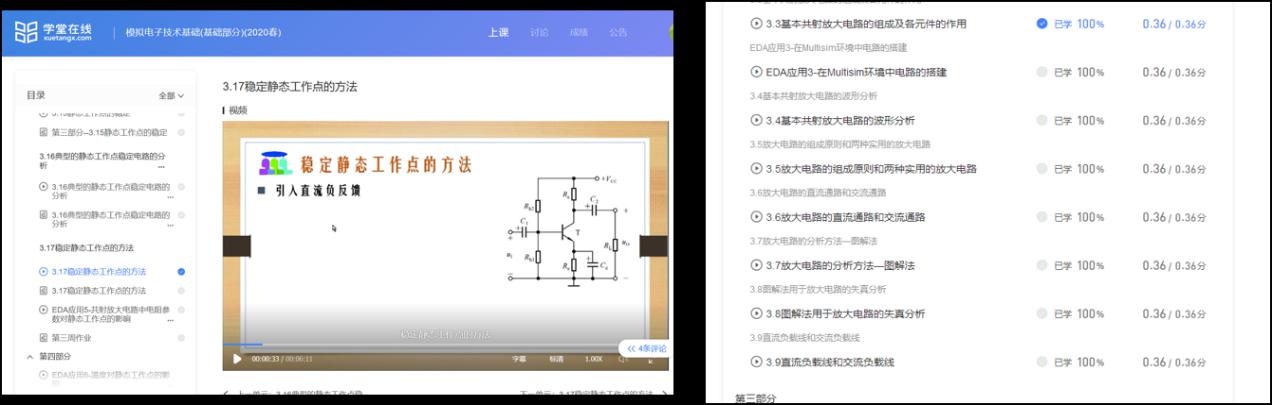Click play icon next to 3.6放大电路的直流通路
The image size is (1272, 405).
[756, 217]
